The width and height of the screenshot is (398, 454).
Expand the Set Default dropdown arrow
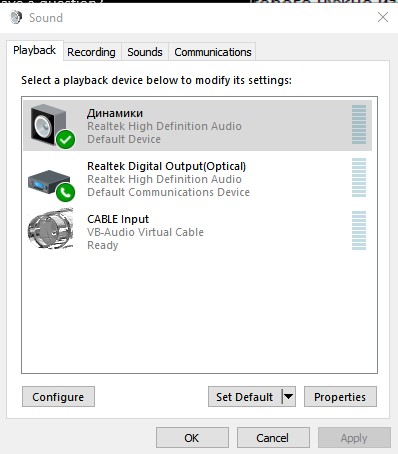(289, 397)
